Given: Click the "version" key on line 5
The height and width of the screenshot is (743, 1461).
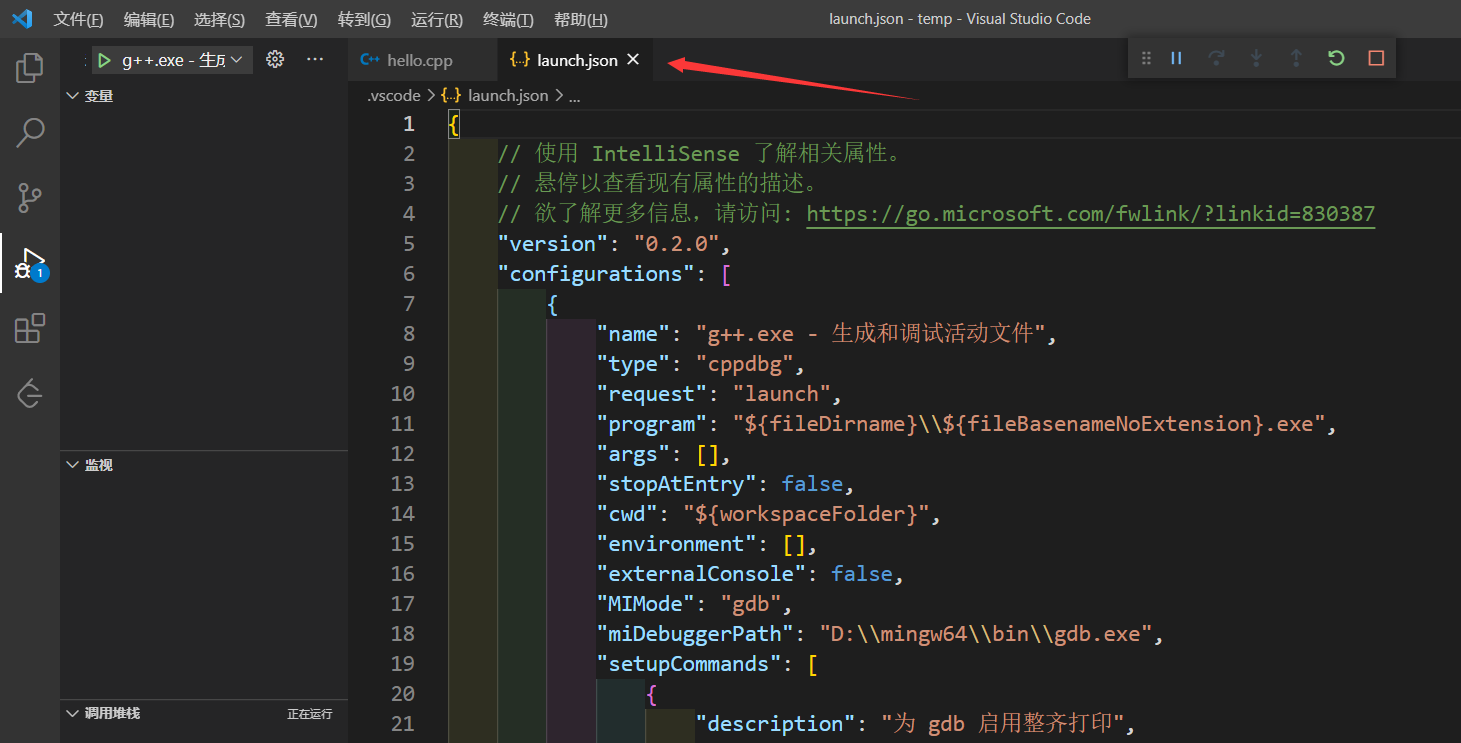Looking at the screenshot, I should 553,244.
